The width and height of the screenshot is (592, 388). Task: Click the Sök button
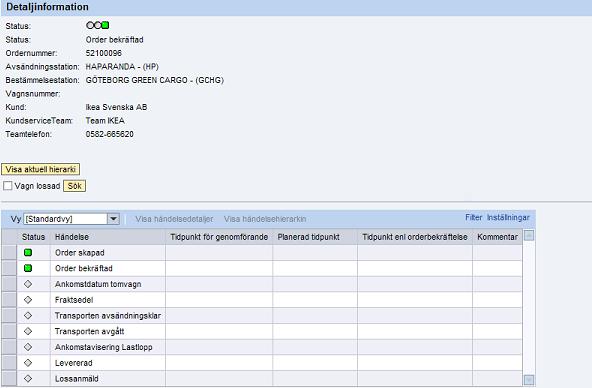point(74,186)
